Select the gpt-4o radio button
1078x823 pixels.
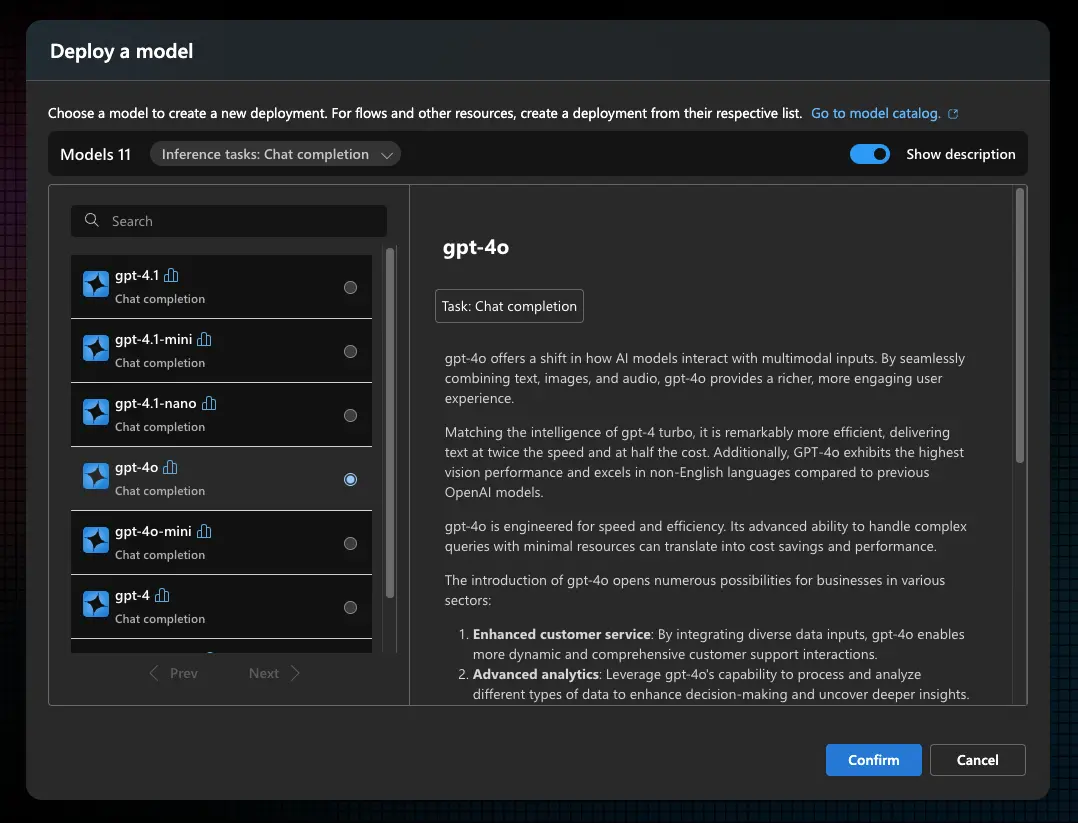tap(350, 479)
